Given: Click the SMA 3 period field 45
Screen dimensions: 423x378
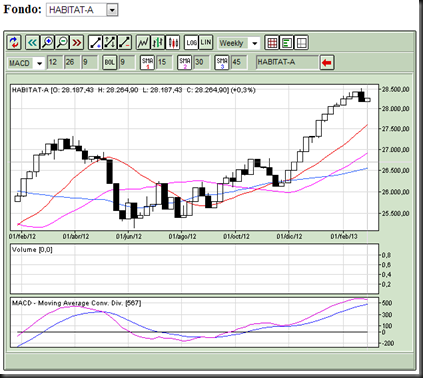Looking at the screenshot, I should tap(239, 62).
